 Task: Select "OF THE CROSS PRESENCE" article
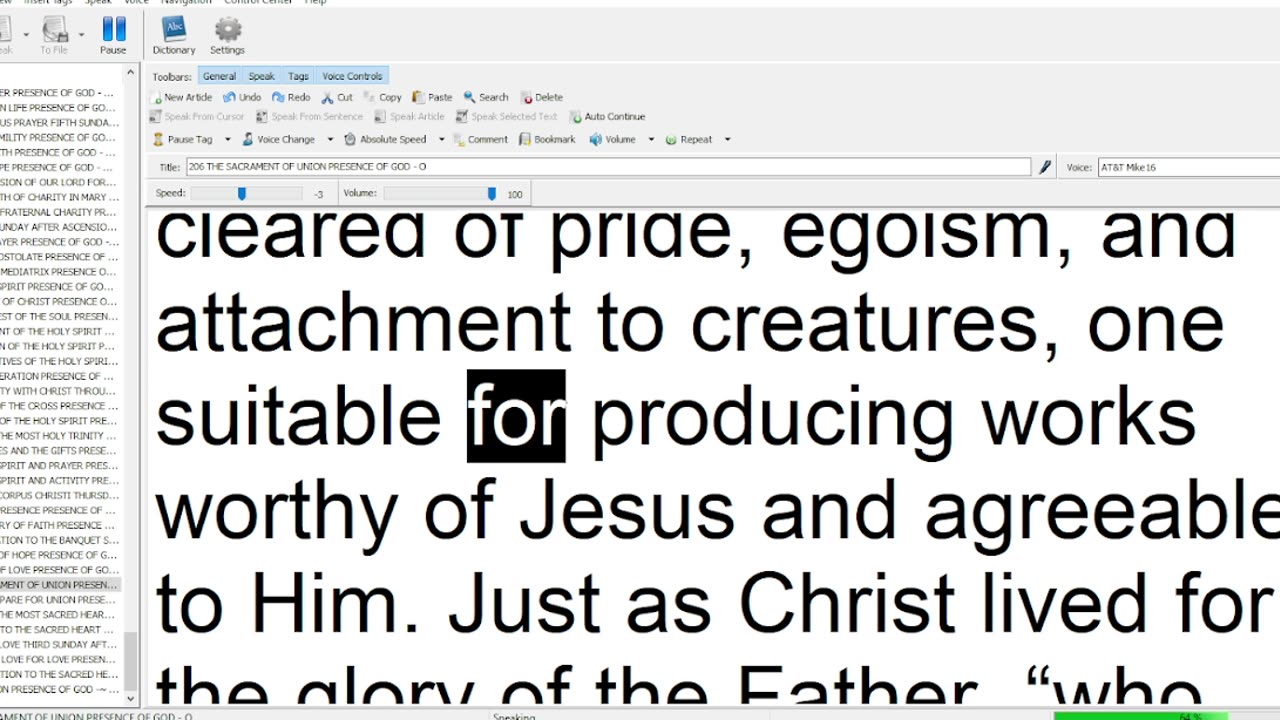click(x=59, y=406)
